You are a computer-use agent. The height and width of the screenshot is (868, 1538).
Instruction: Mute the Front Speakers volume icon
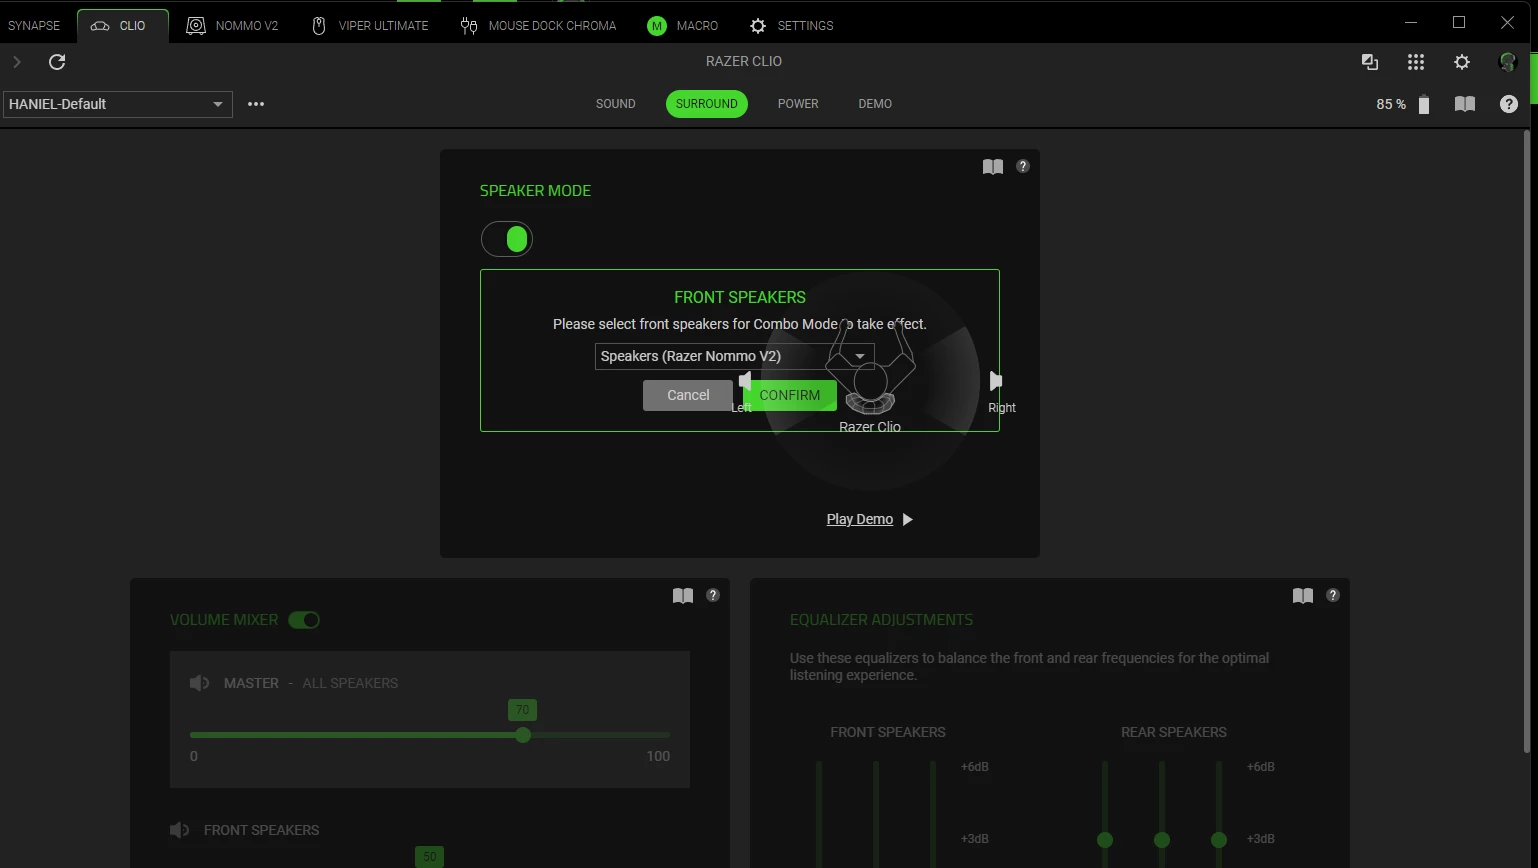(180, 830)
